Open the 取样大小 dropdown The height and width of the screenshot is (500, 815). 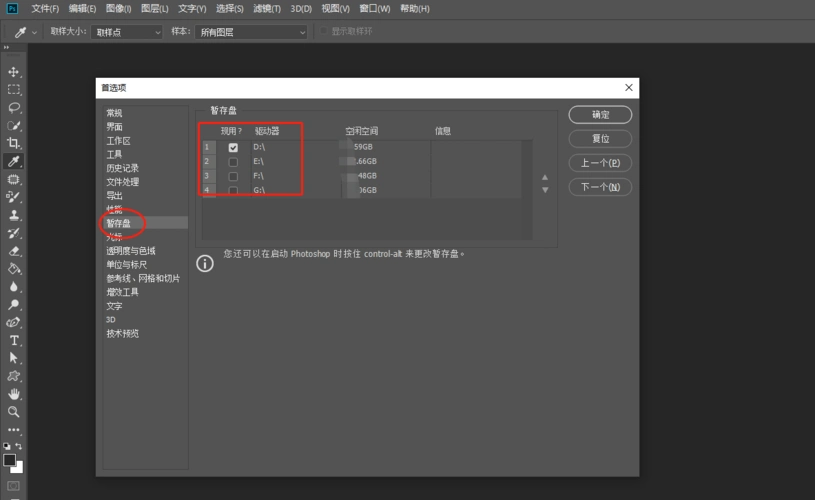126,32
